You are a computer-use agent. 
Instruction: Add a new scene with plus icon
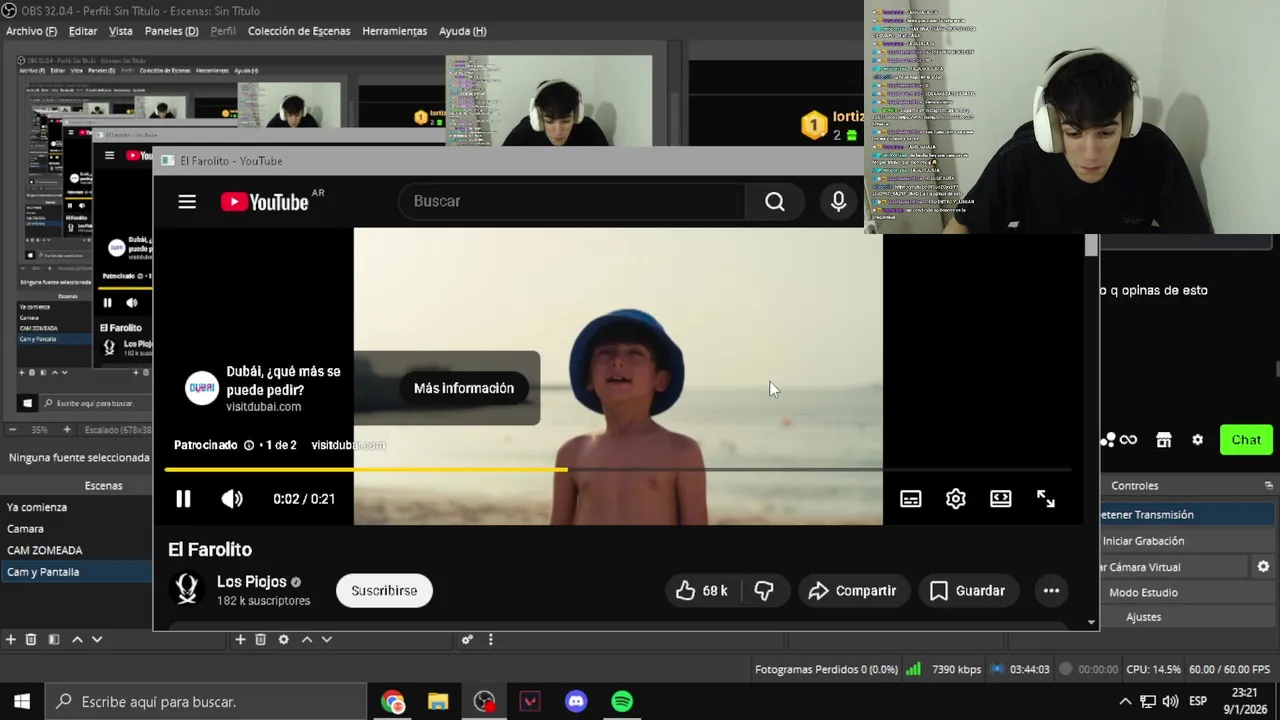coord(10,639)
